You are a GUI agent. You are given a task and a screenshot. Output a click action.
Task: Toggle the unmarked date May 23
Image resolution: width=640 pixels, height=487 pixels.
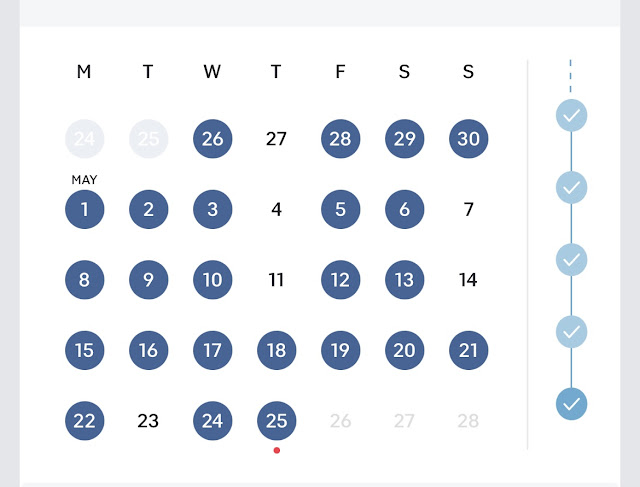click(x=148, y=421)
